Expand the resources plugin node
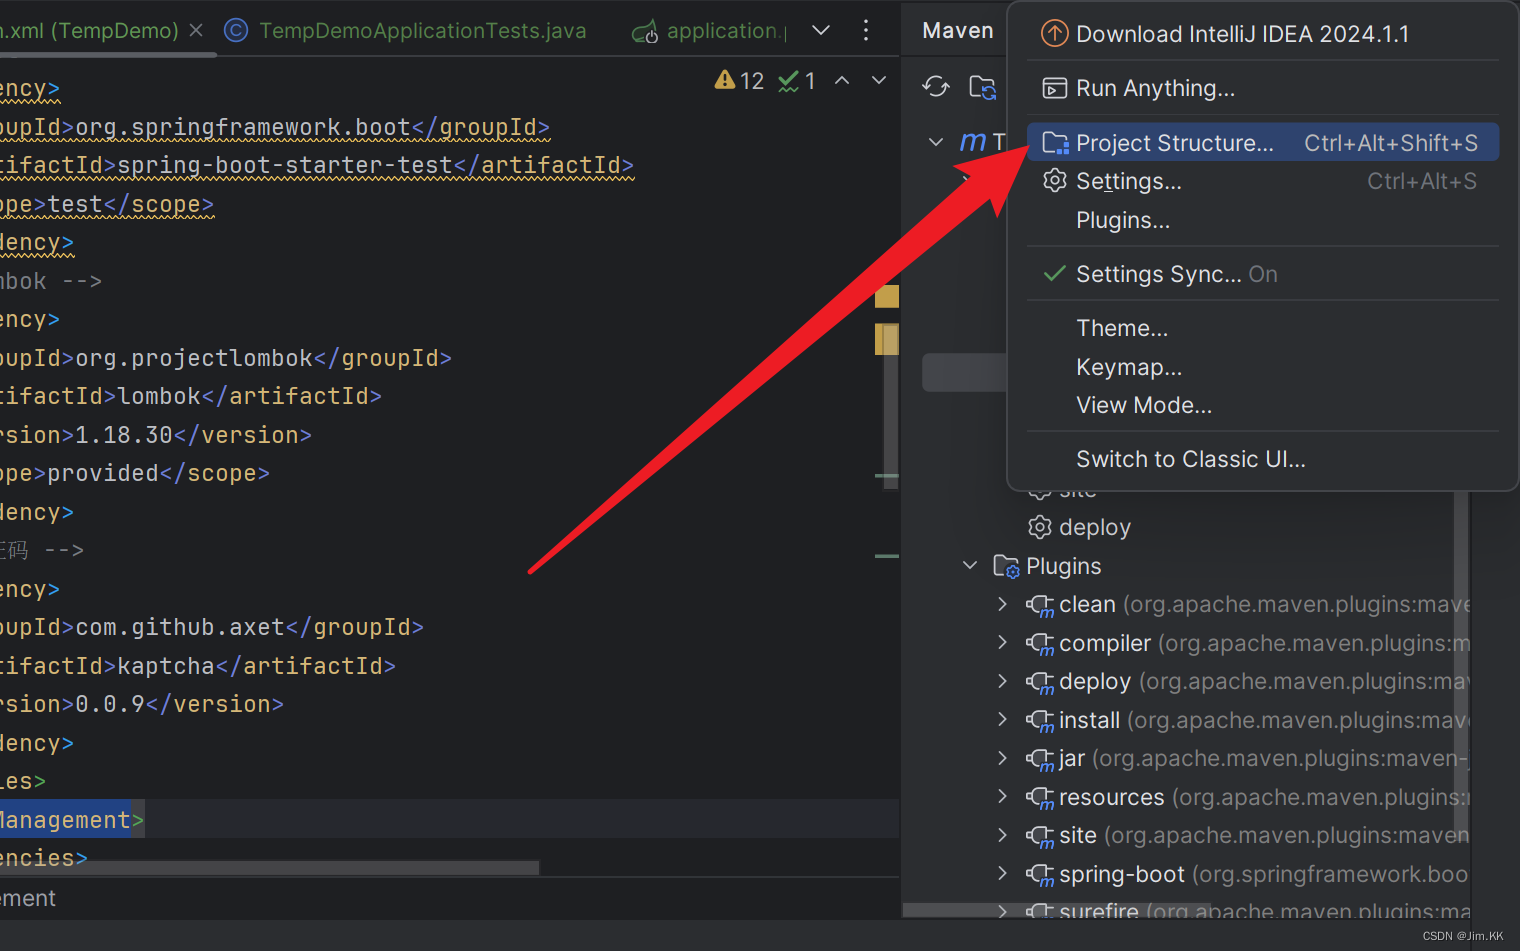This screenshot has width=1520, height=951. [1002, 796]
